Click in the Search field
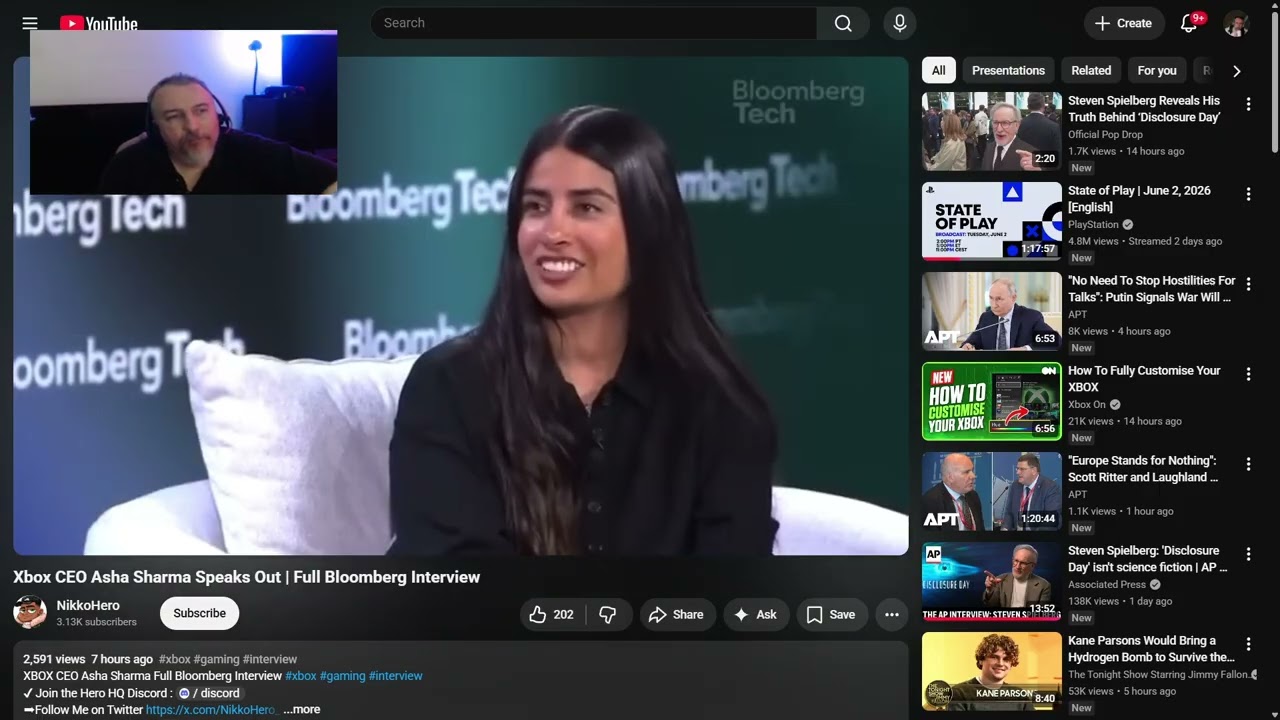1280x720 pixels. point(593,23)
